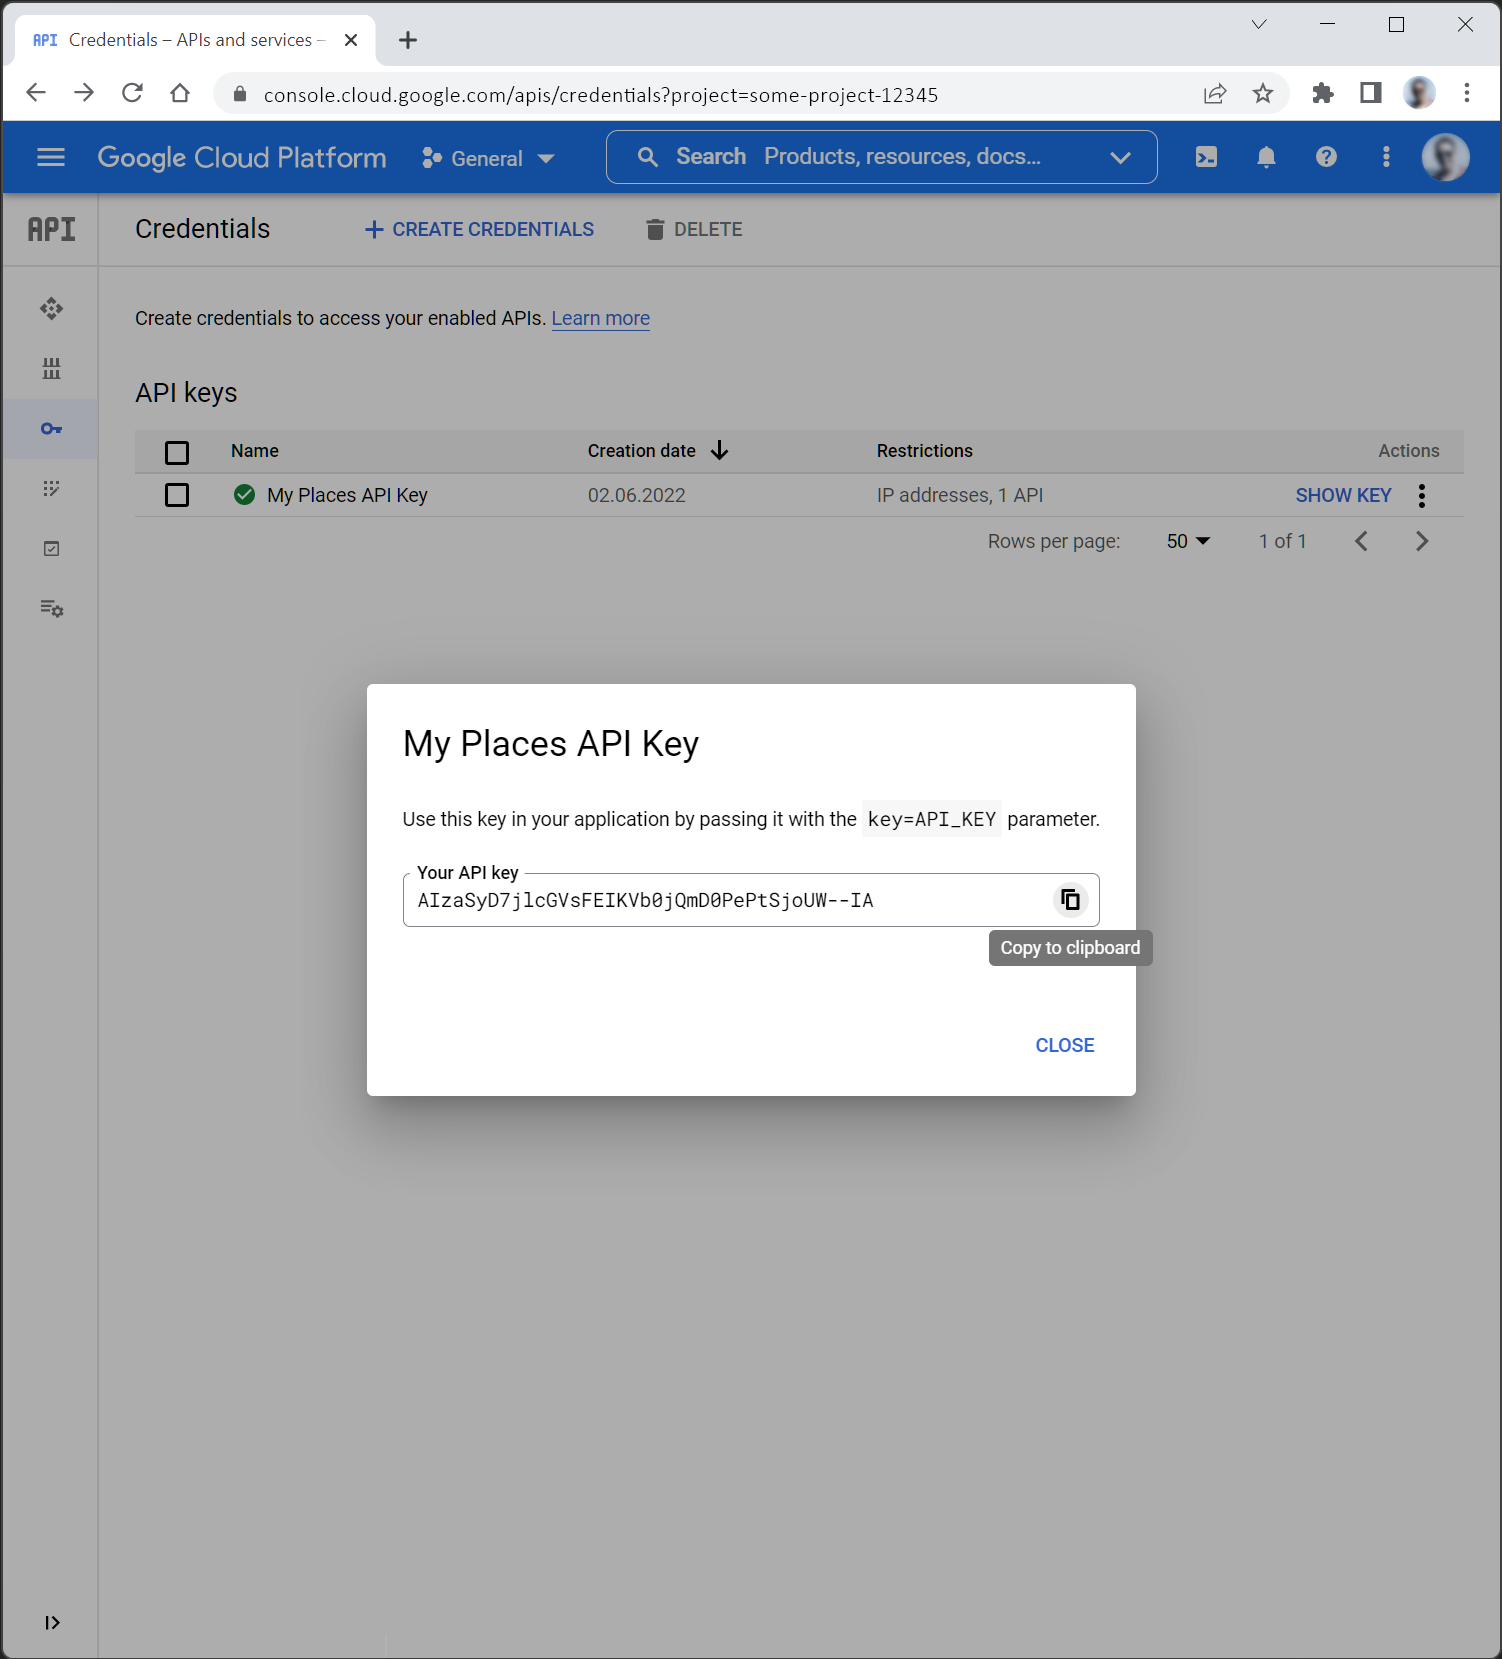Open the rows per page dropdown
This screenshot has height=1659, width=1502.
coord(1188,541)
